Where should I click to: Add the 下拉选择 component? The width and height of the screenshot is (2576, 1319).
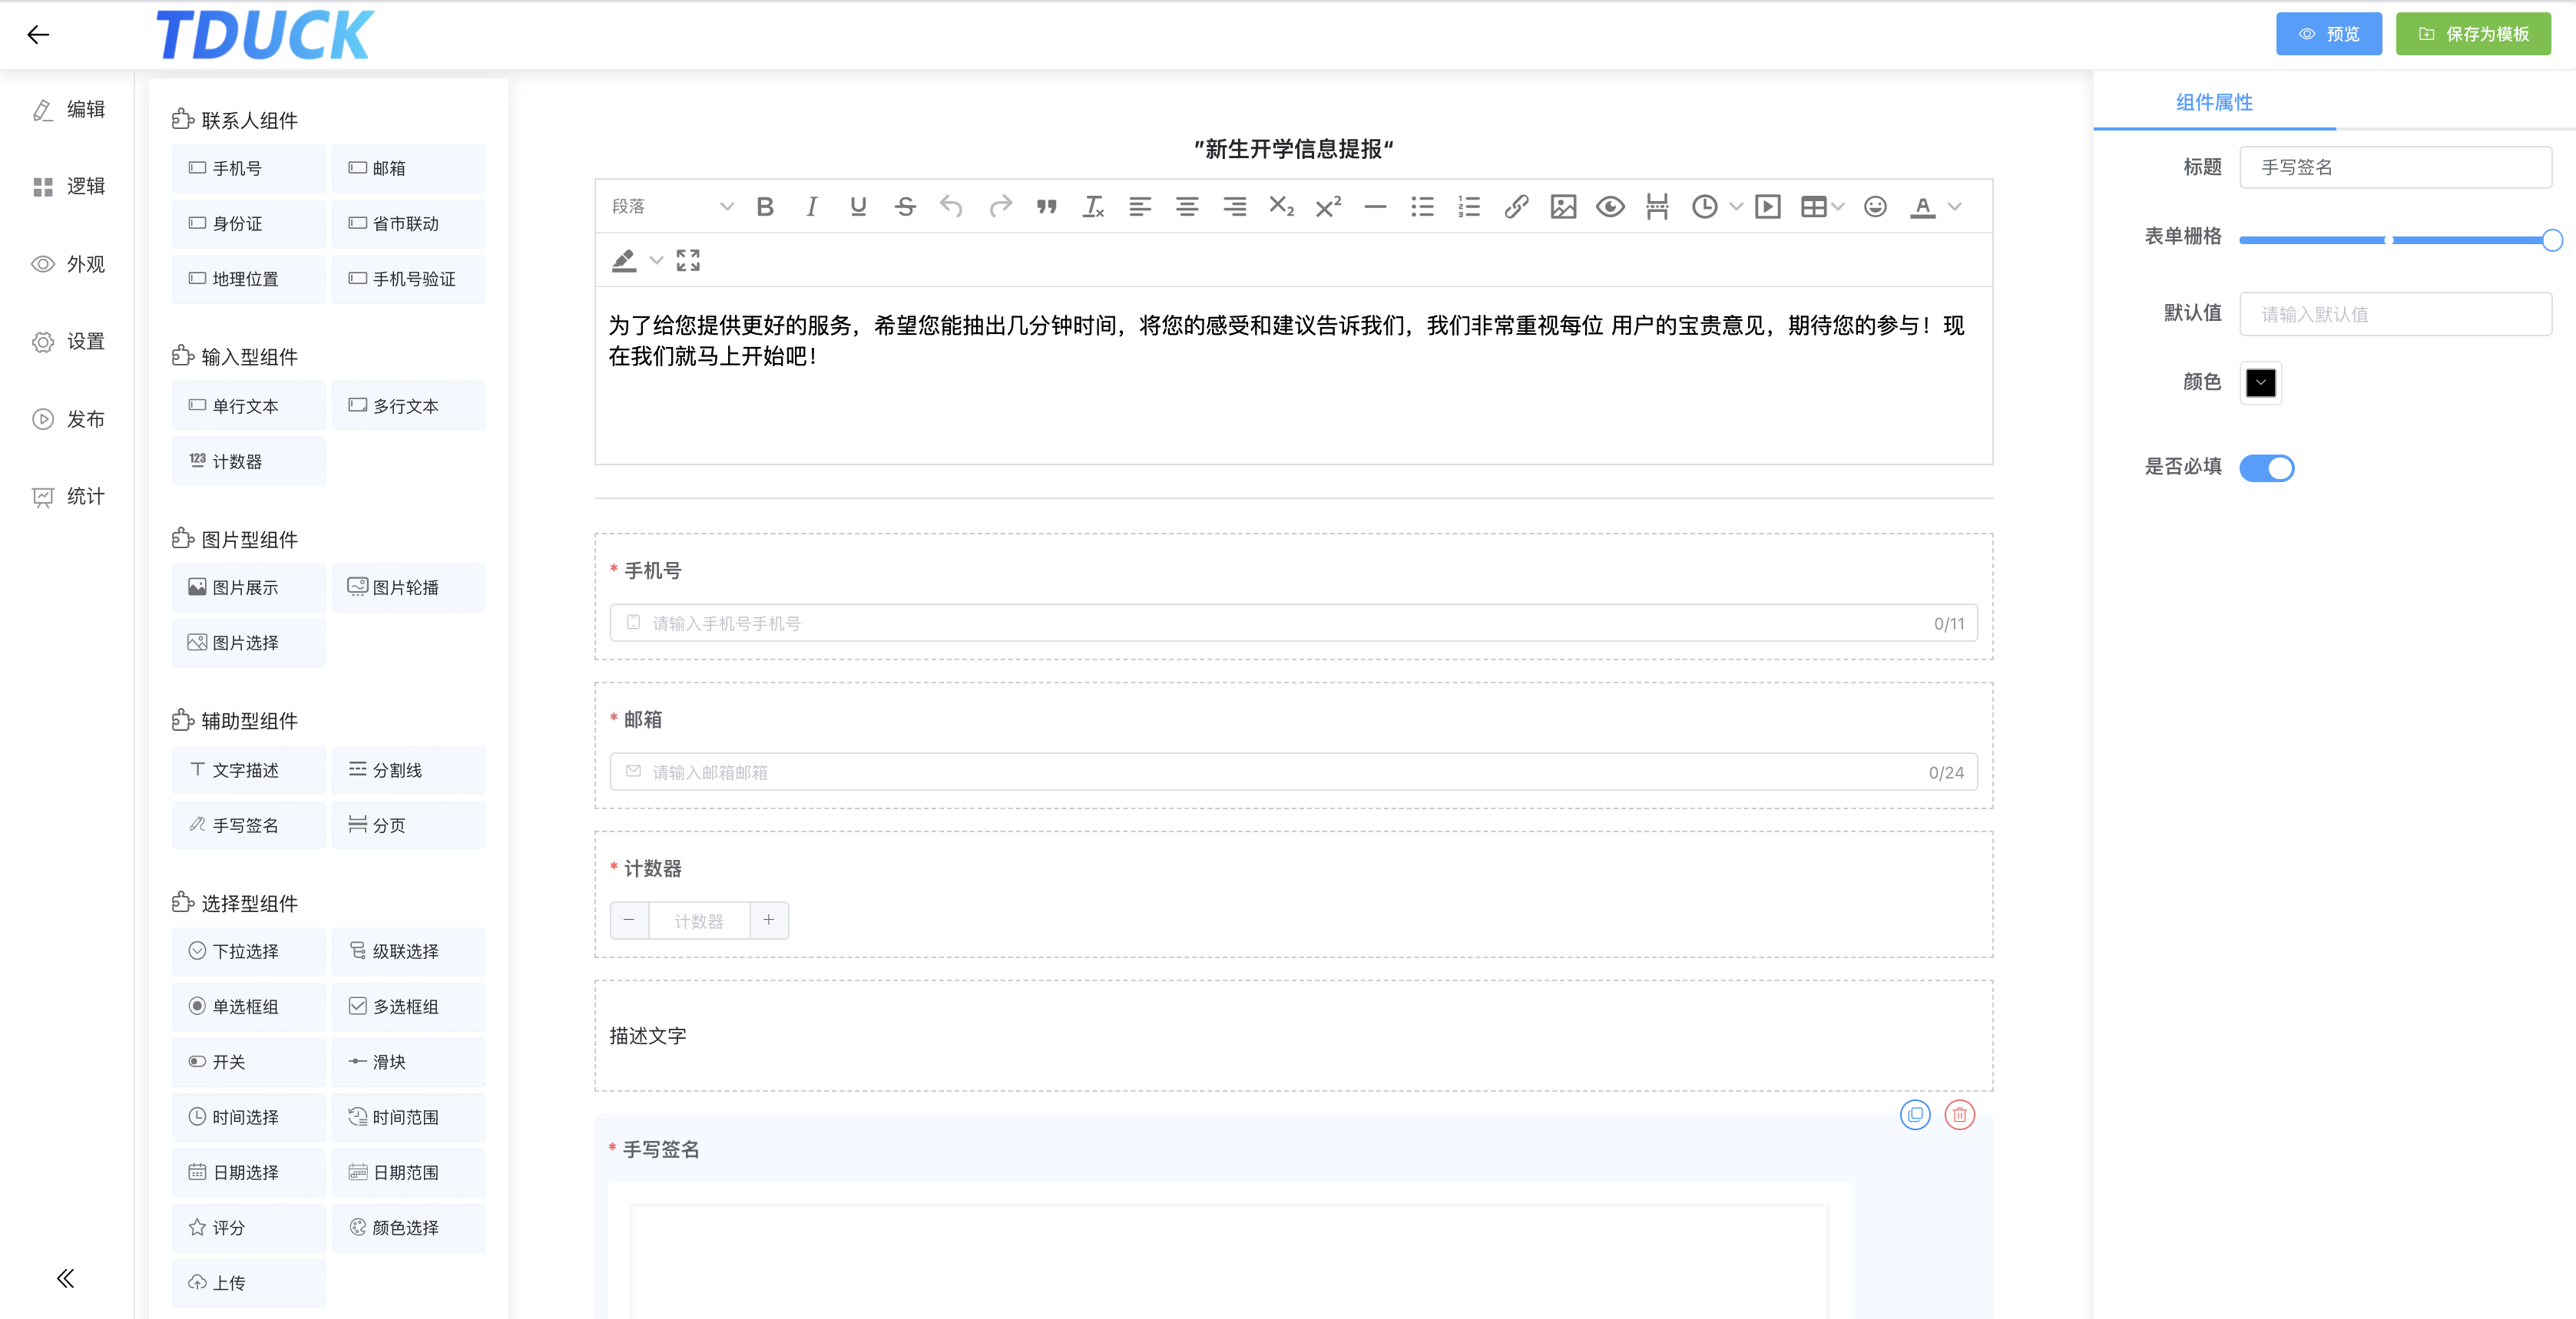(248, 951)
